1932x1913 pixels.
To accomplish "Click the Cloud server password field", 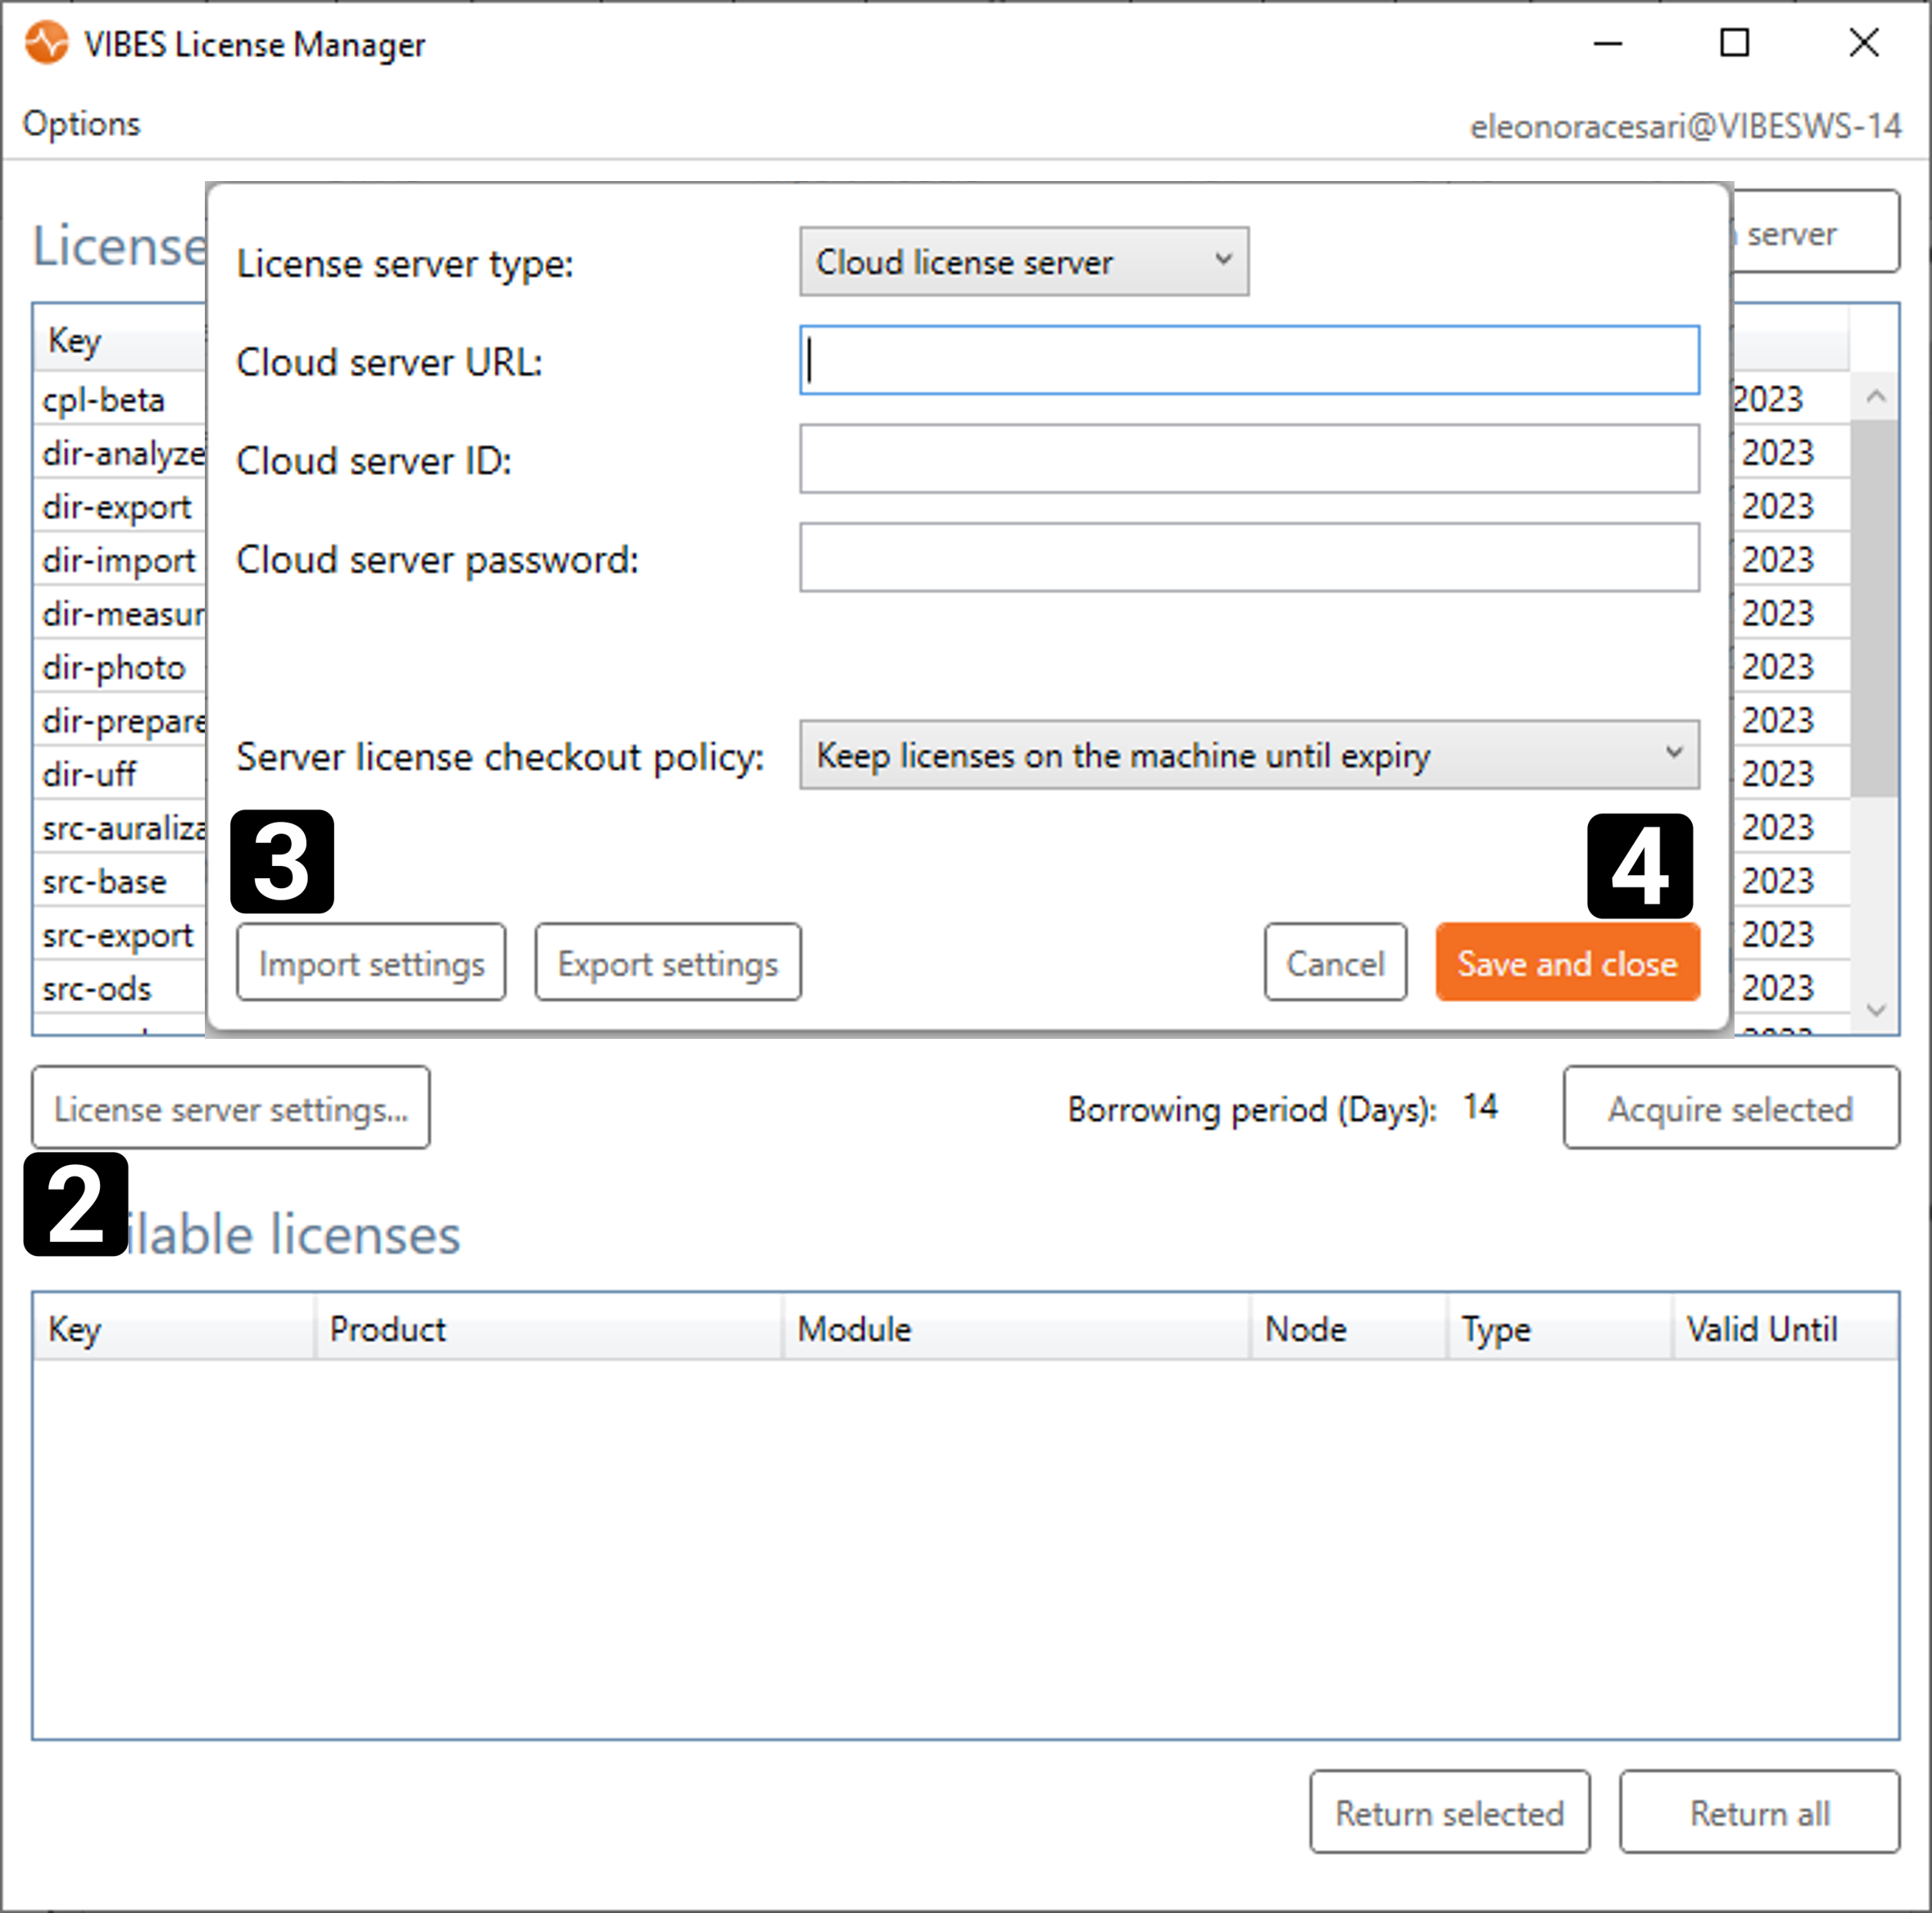I will tap(1249, 558).
